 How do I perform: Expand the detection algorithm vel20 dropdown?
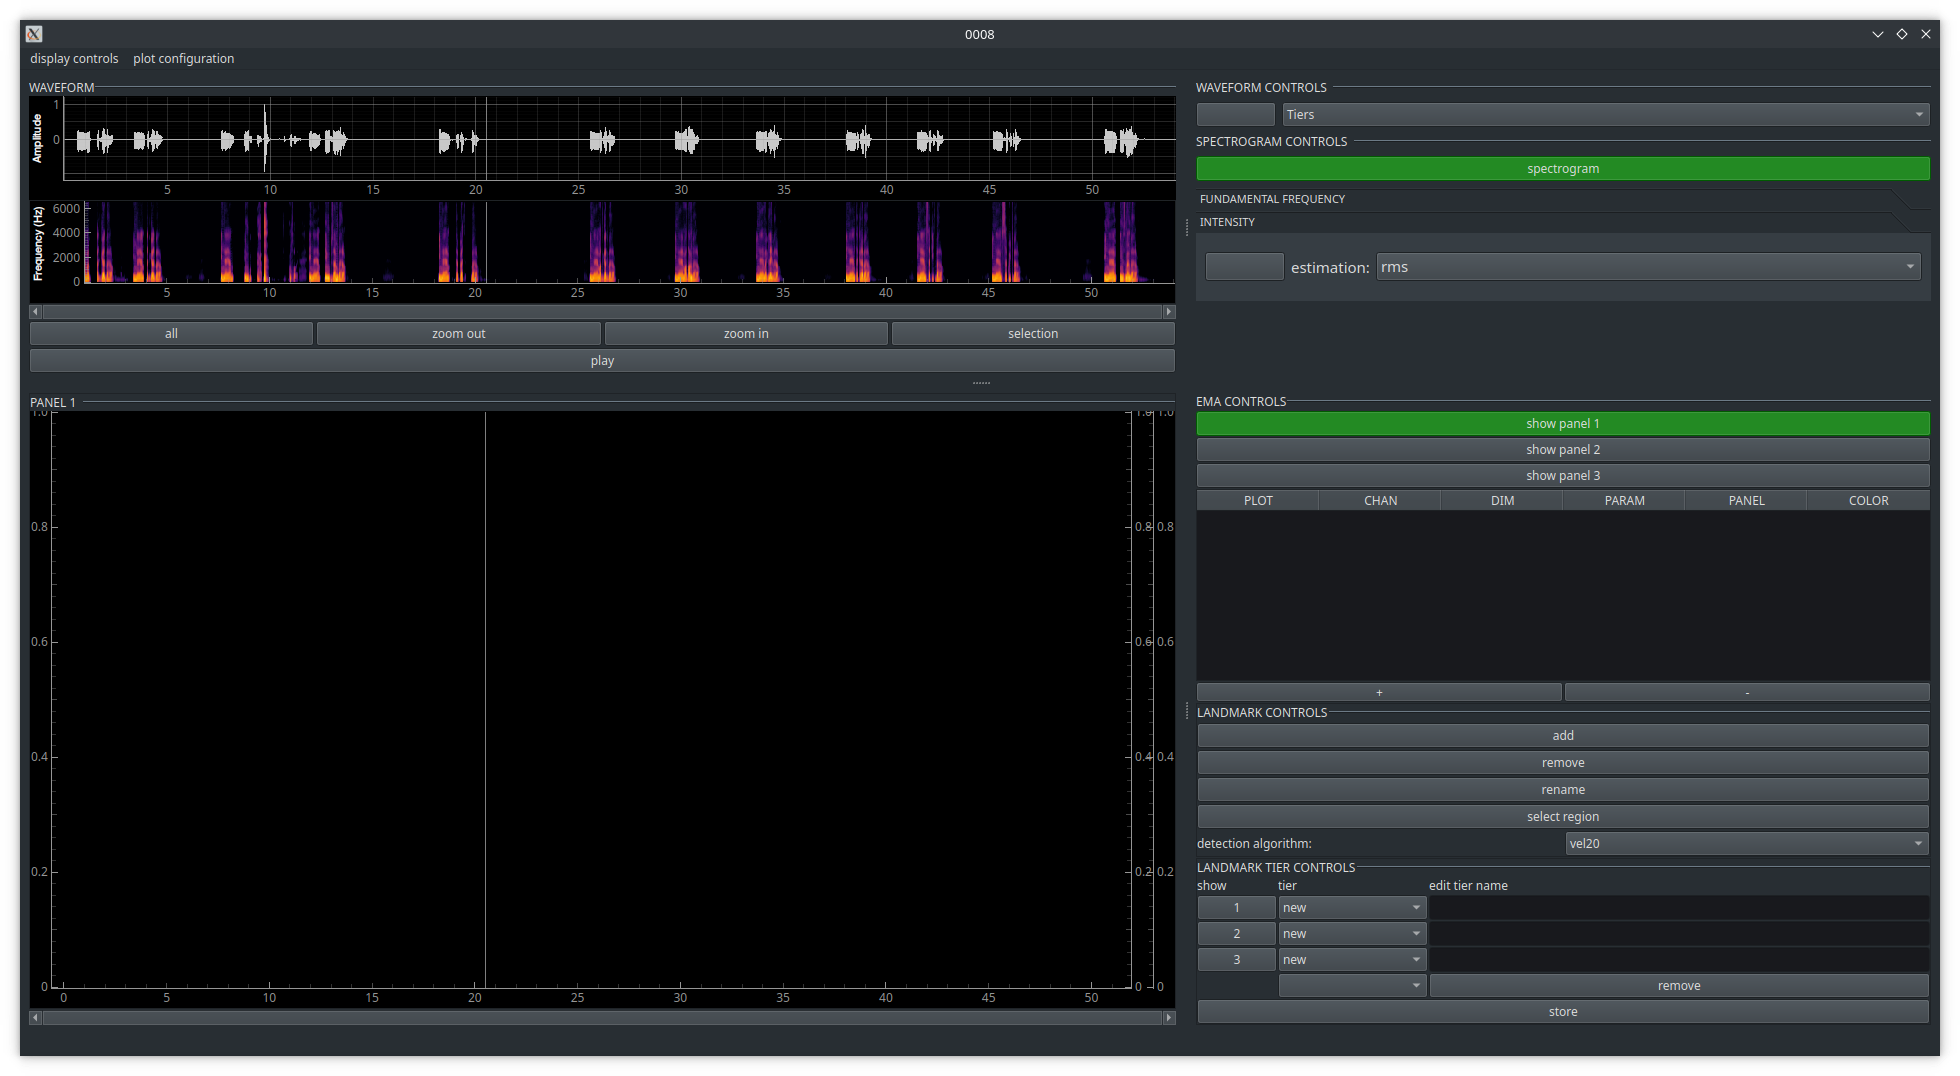(x=1746, y=844)
